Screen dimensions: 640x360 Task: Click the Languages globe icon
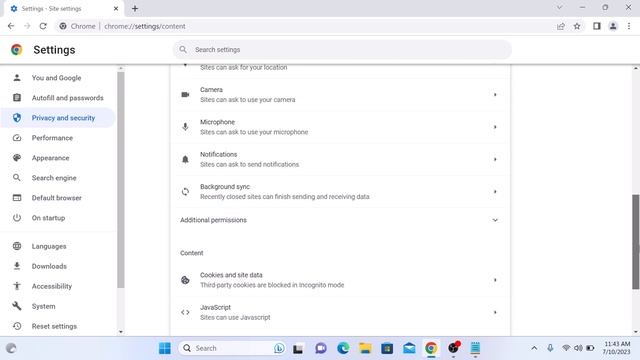coord(17,246)
